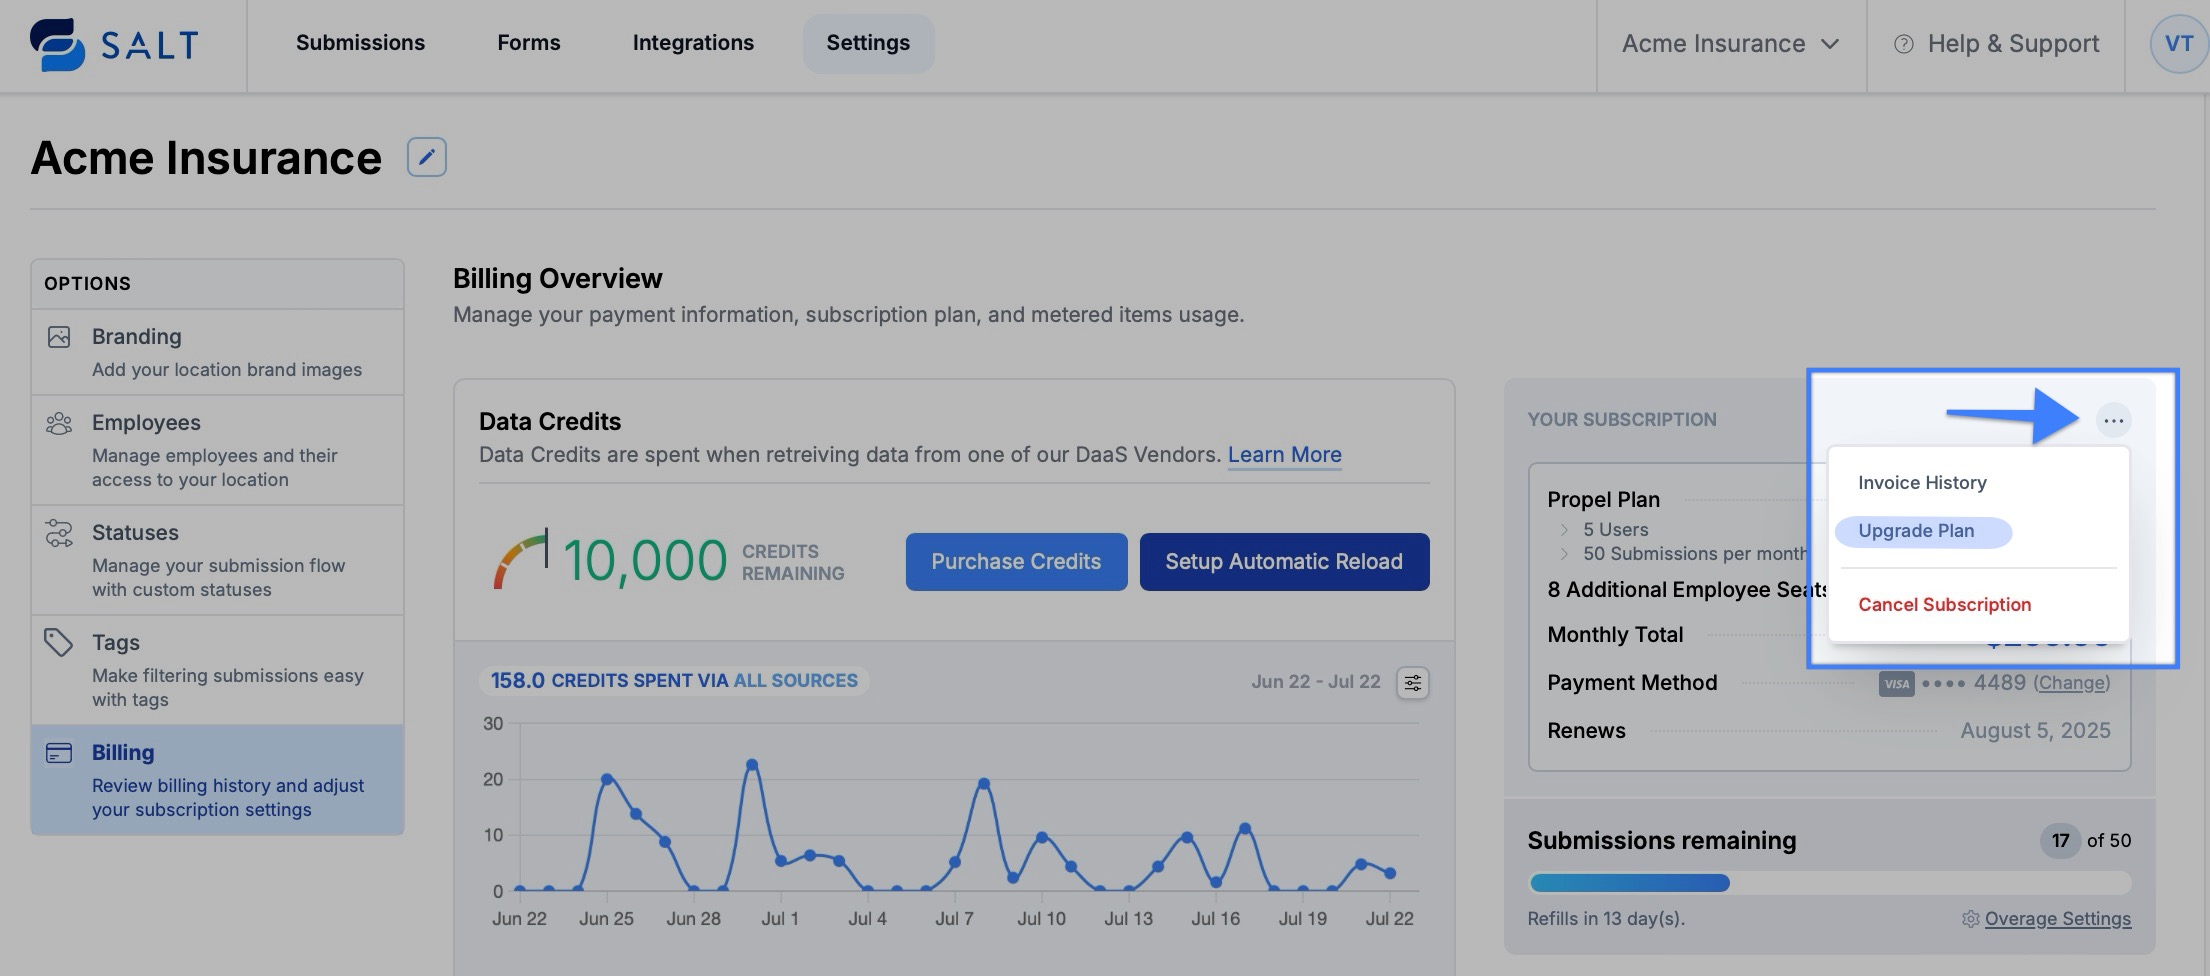Click the Tags label icon

pos(59,642)
